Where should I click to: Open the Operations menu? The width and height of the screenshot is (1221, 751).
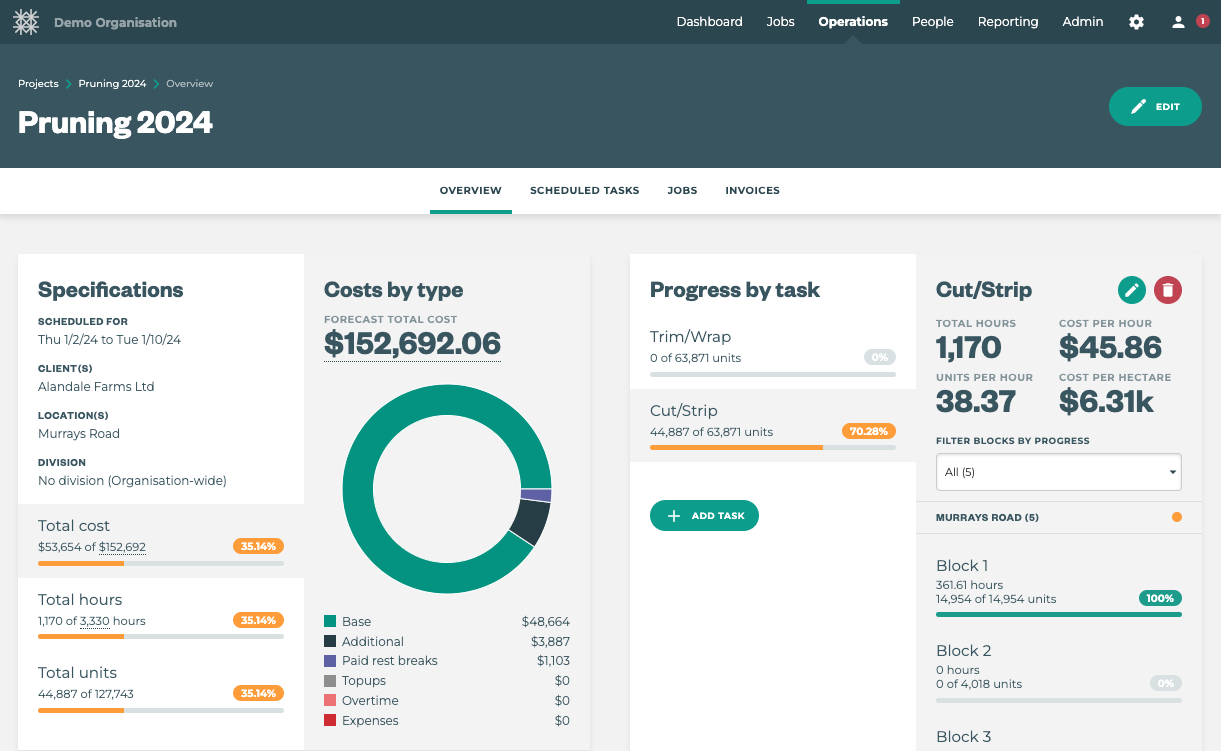pyautogui.click(x=852, y=22)
